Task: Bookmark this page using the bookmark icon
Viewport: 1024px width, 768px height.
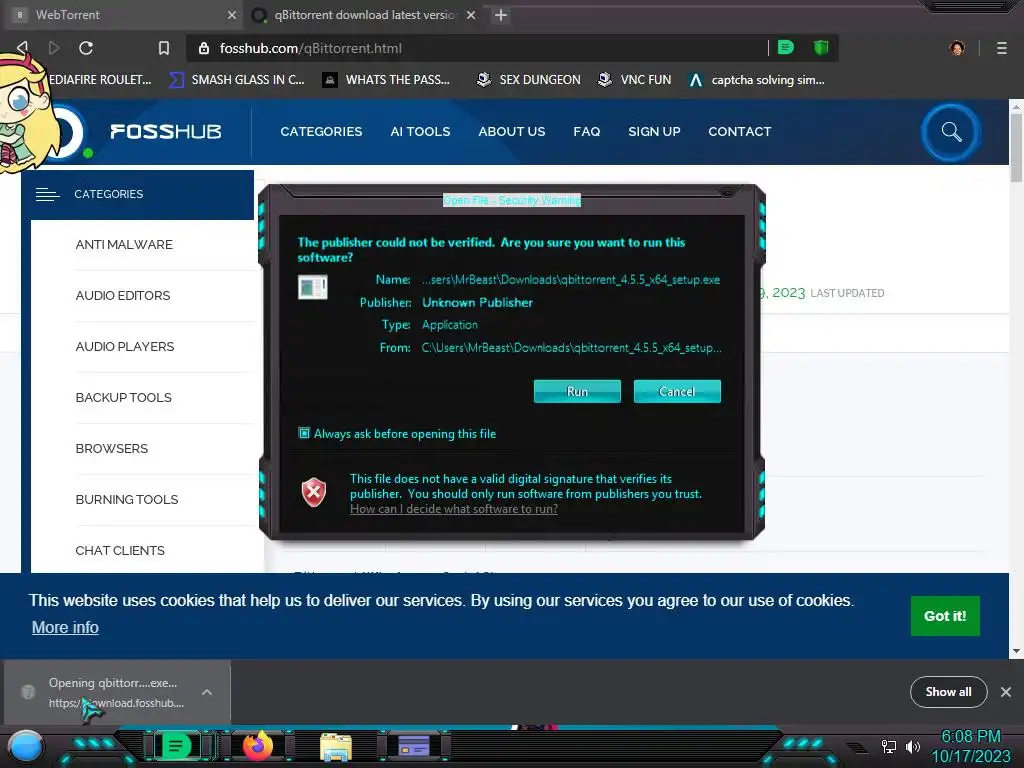Action: 164,48
